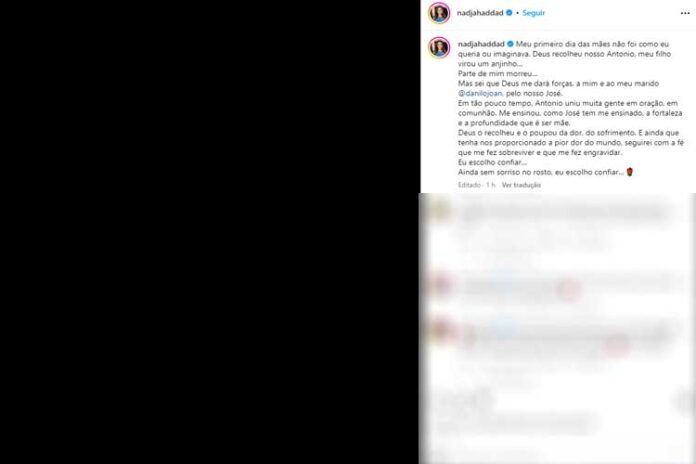Click the Editado 1 h timestamp
696x464 pixels.
tap(477, 185)
